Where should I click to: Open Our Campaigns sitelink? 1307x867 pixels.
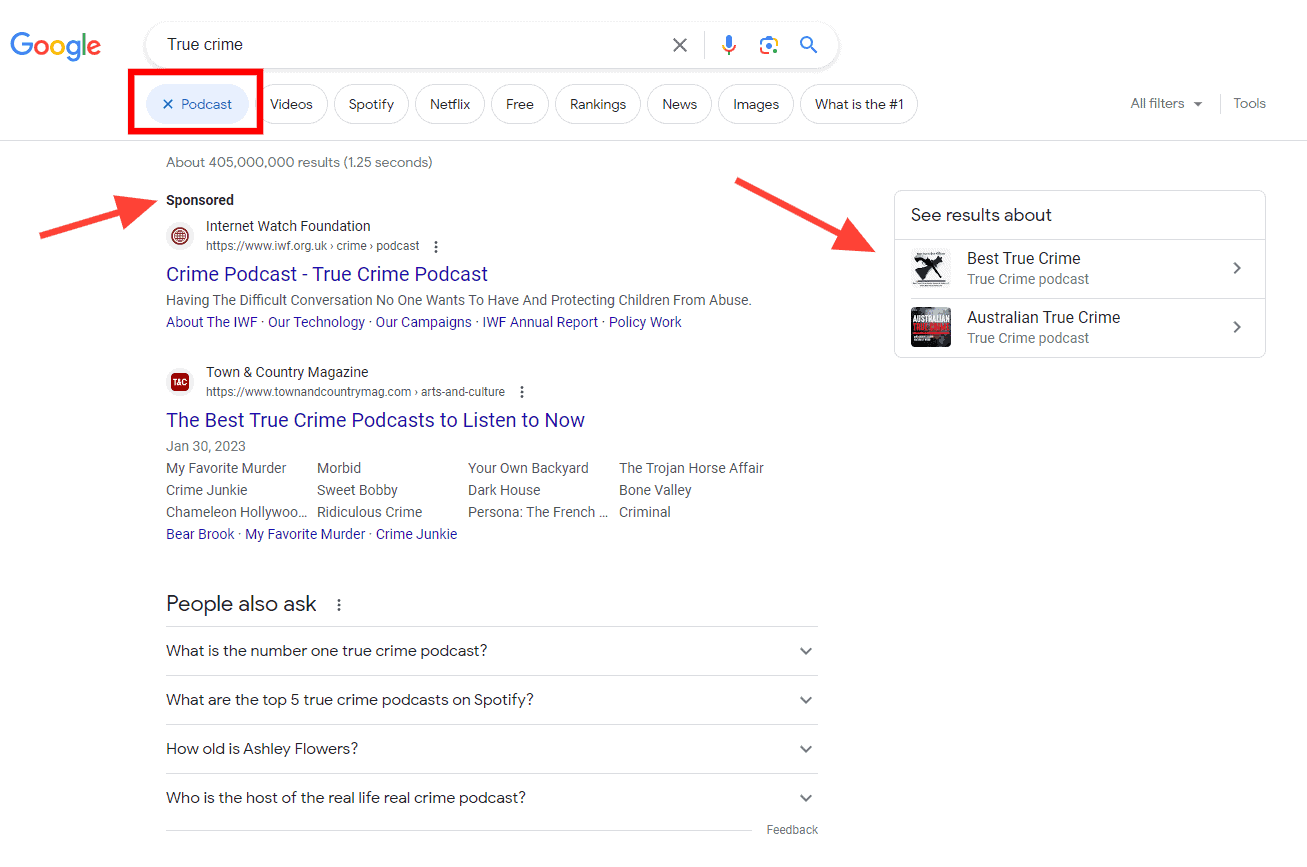423,322
